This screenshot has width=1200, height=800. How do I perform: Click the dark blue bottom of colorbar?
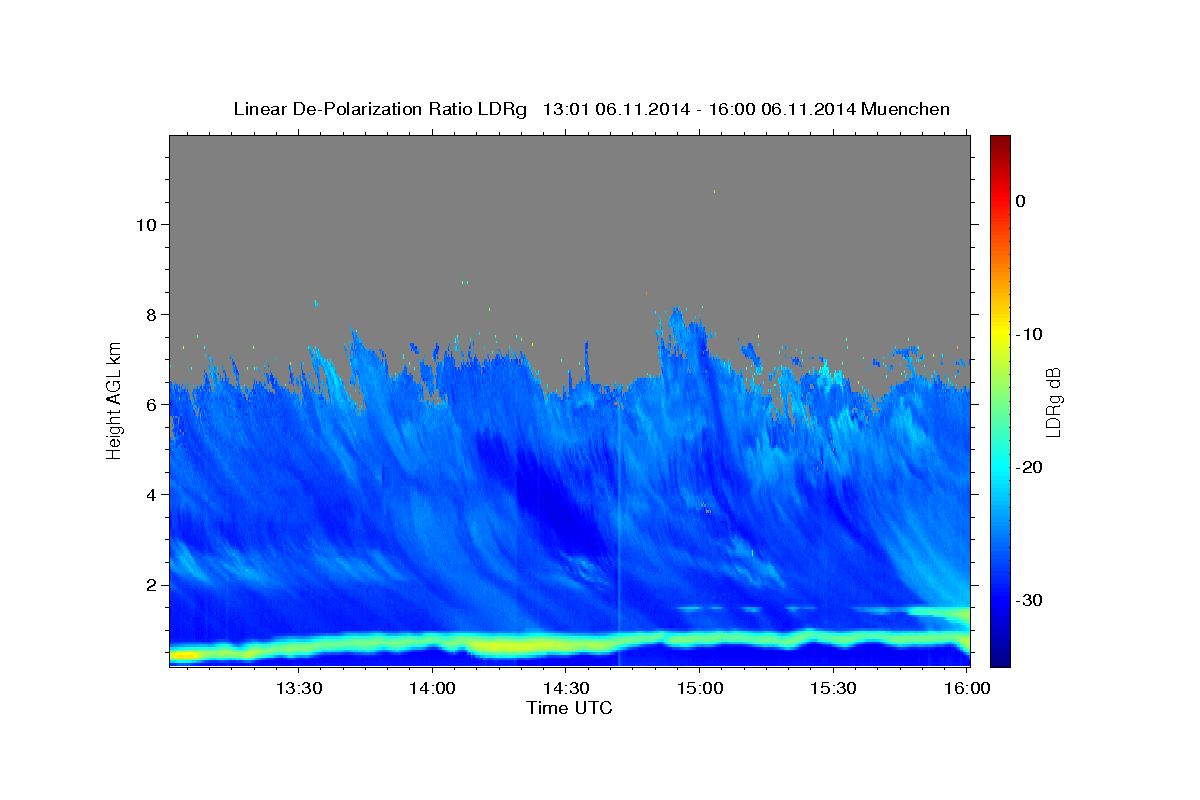coord(1000,658)
